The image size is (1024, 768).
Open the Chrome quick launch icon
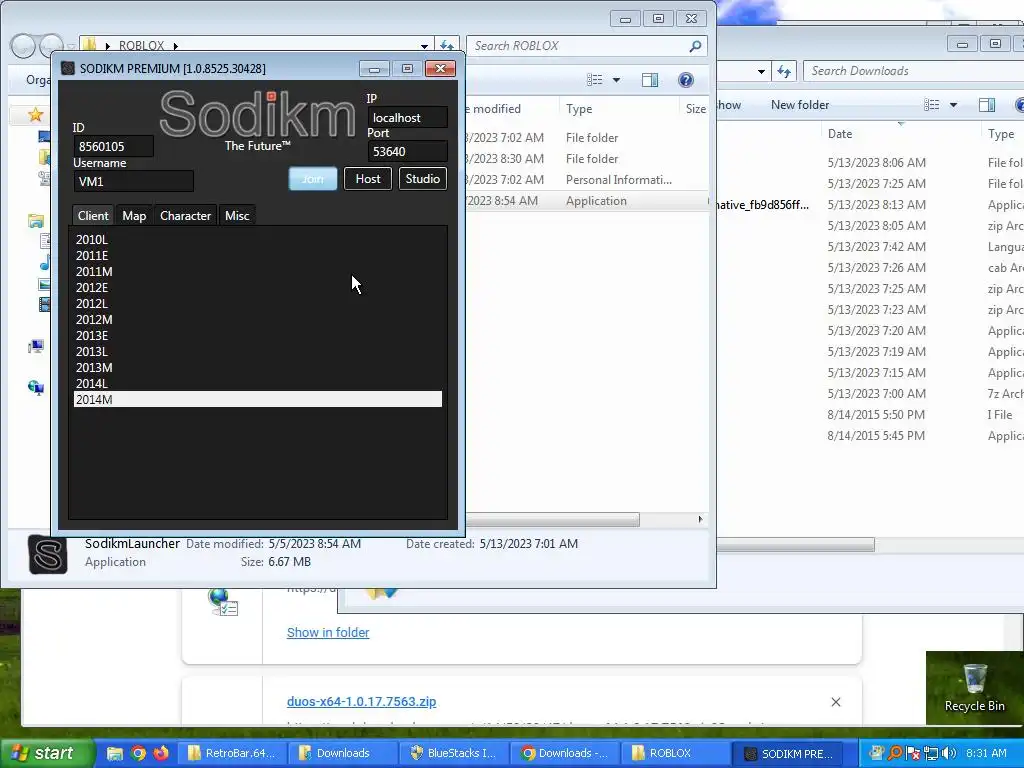click(x=138, y=753)
